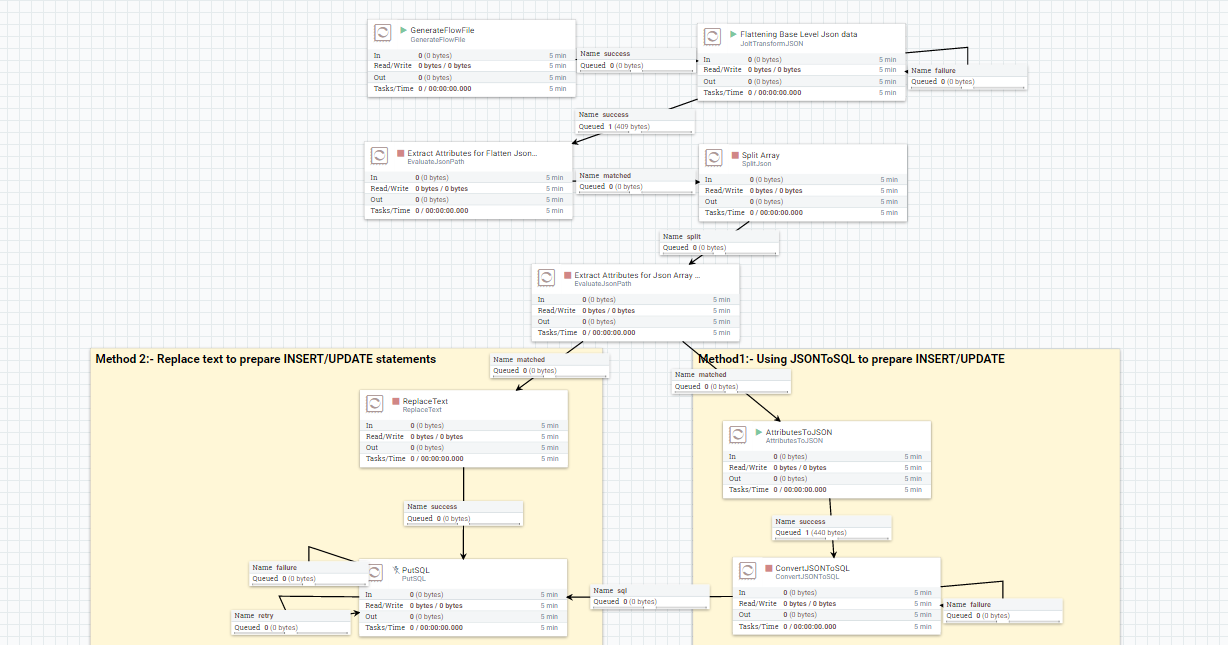
Task: Click the AttributesToJSON processor icon
Action: coord(737,434)
